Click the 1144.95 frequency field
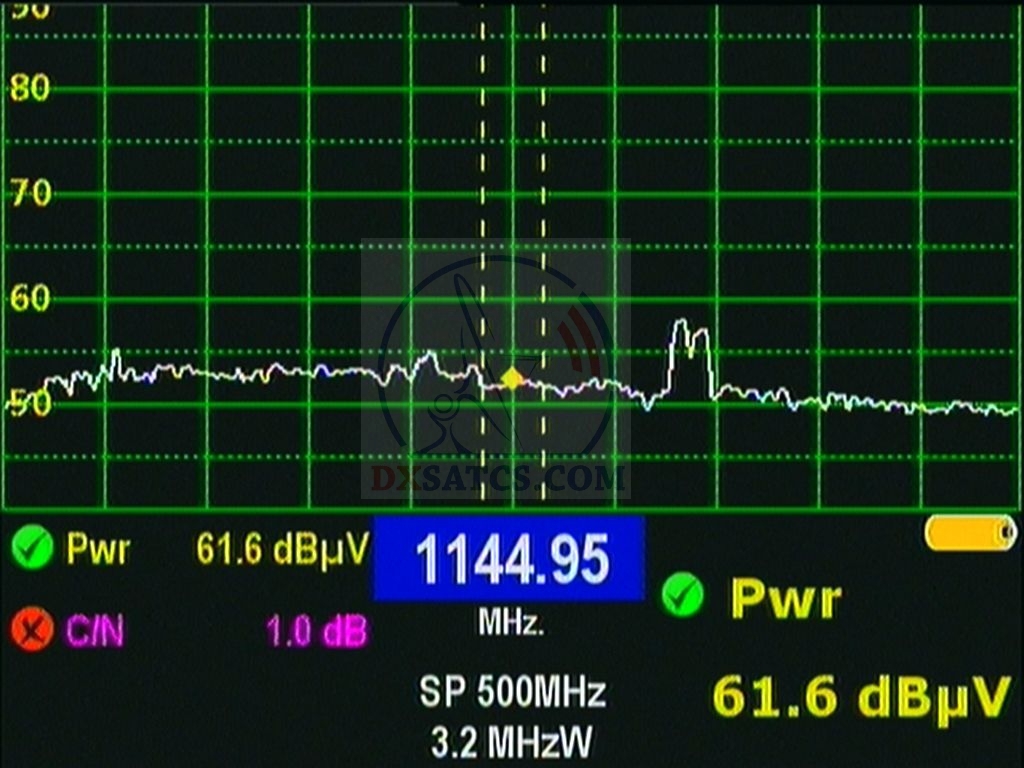The image size is (1024, 768). click(x=510, y=558)
